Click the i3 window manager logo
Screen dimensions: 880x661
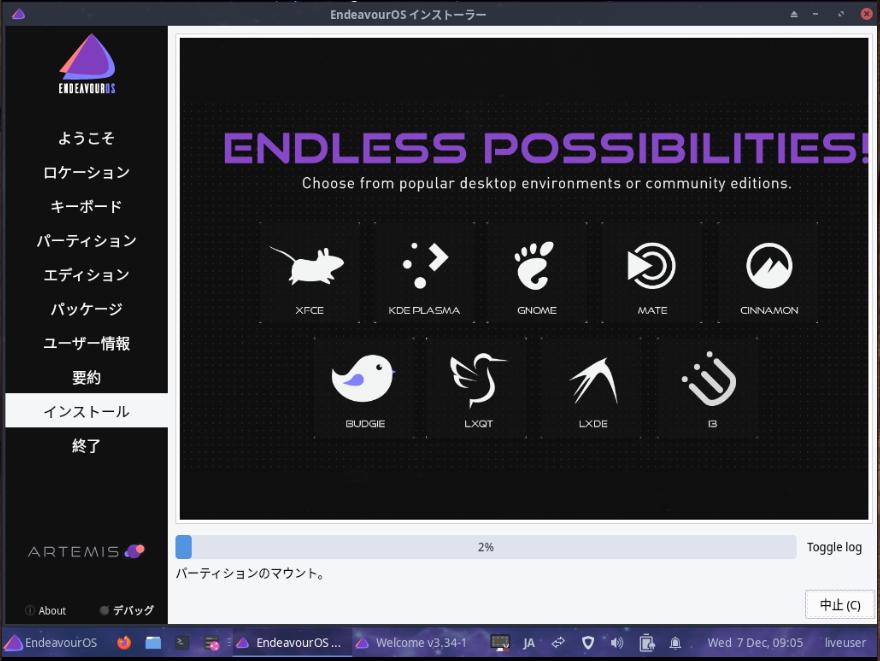[x=709, y=379]
